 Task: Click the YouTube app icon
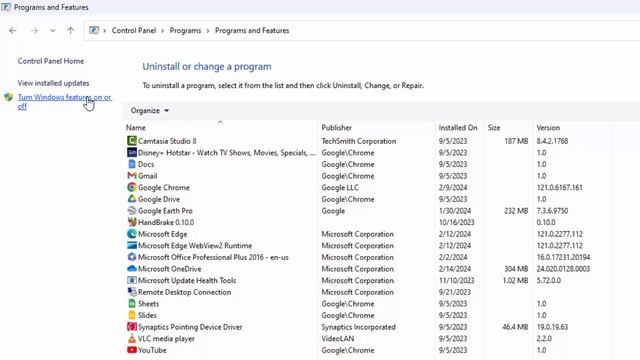click(131, 350)
